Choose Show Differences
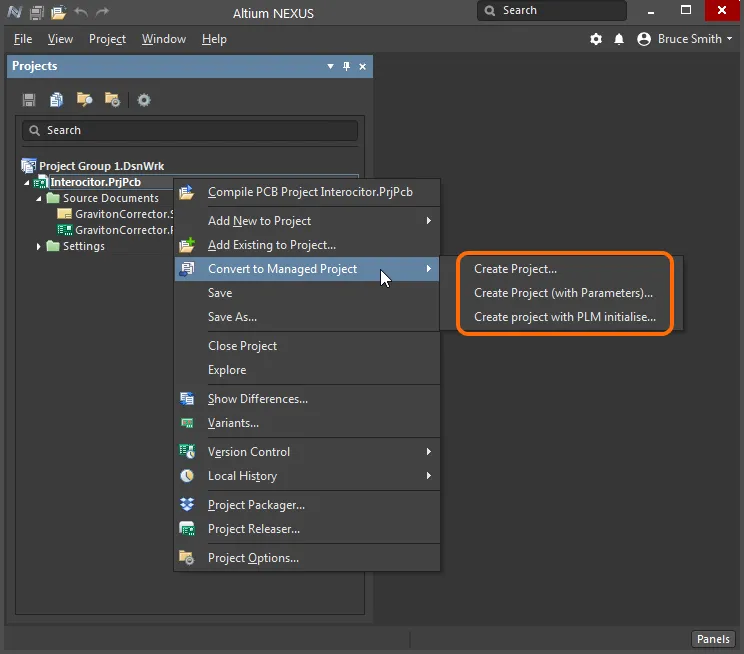This screenshot has width=744, height=654. (307, 399)
